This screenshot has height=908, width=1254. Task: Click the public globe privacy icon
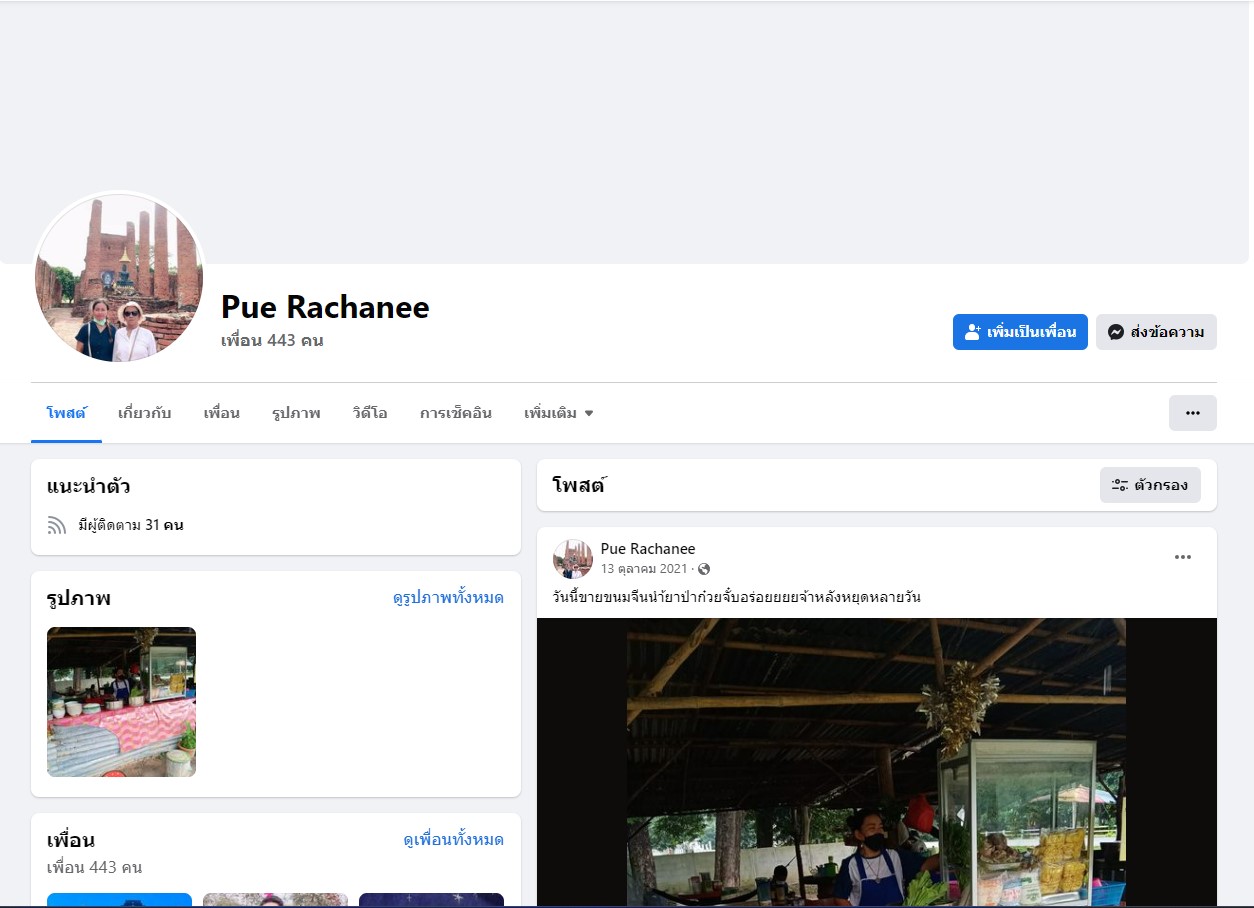(x=704, y=569)
